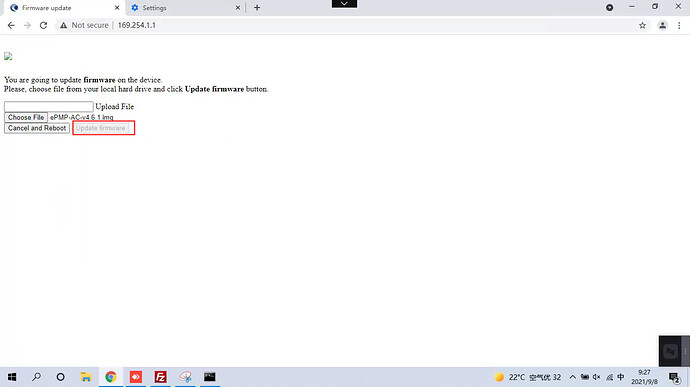The width and height of the screenshot is (690, 387).
Task: Expand the black dropdown chevron at top
Action: coord(344,4)
